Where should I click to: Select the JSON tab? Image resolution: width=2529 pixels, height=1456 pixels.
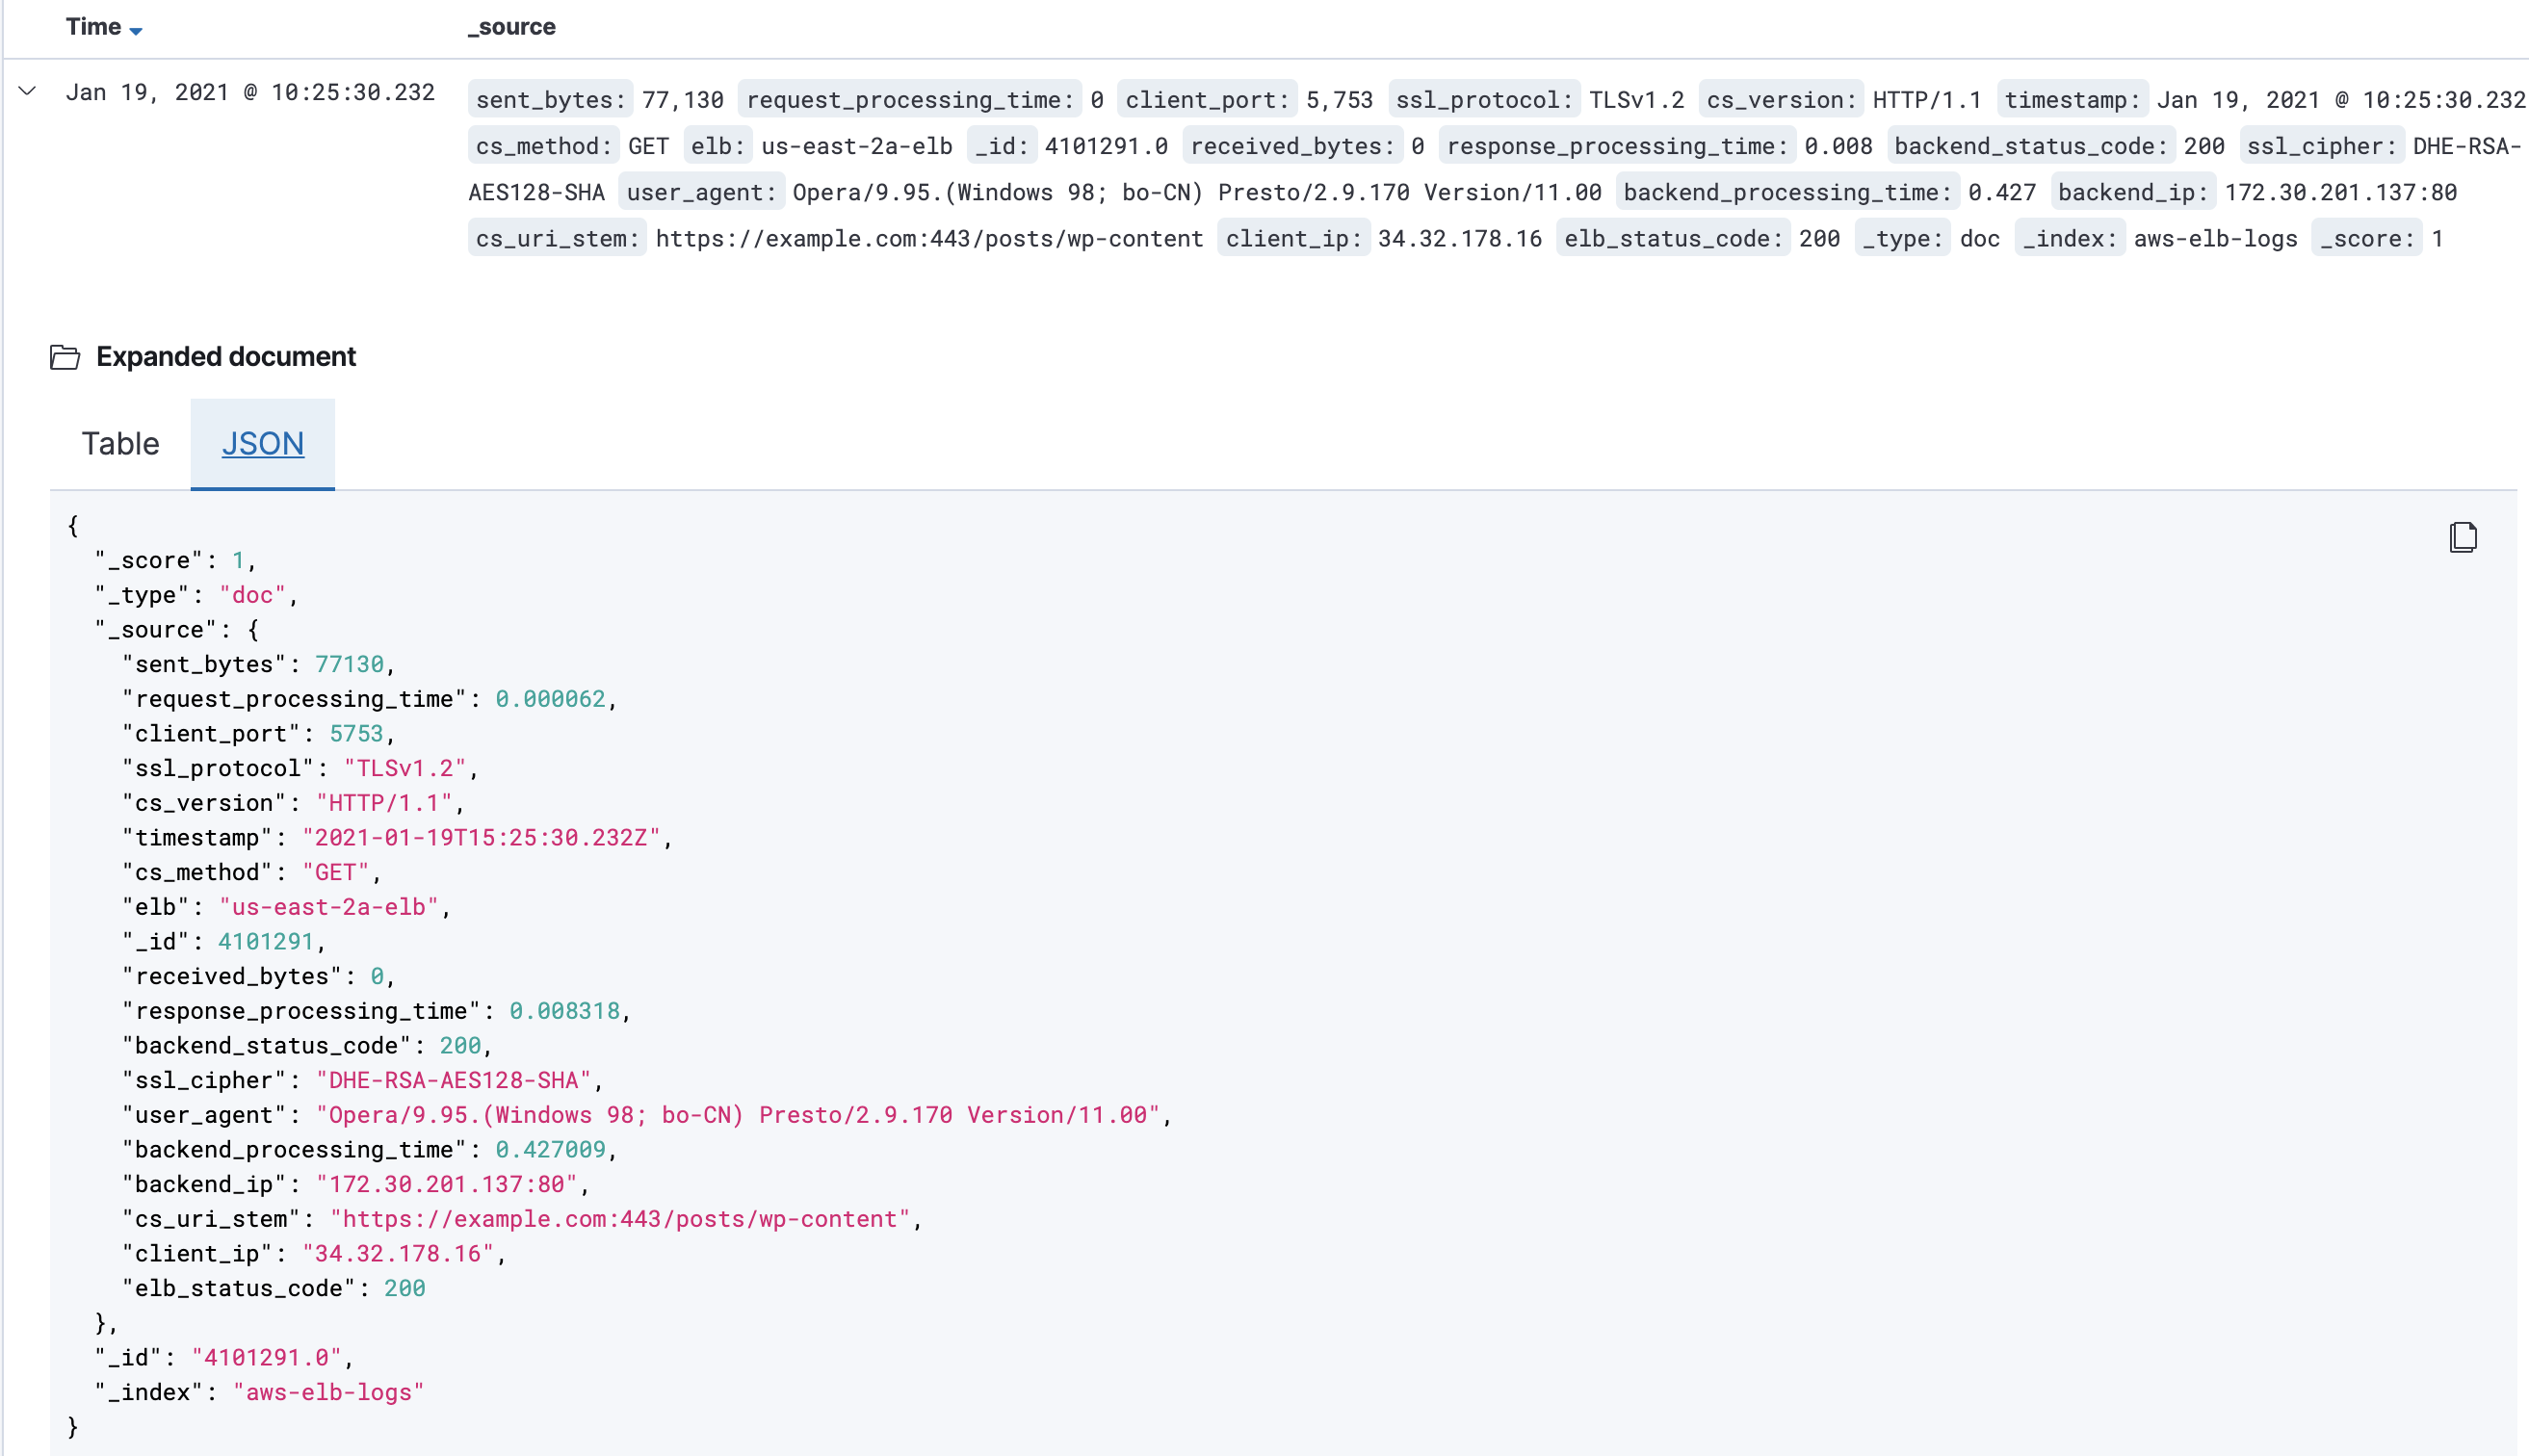tap(262, 443)
